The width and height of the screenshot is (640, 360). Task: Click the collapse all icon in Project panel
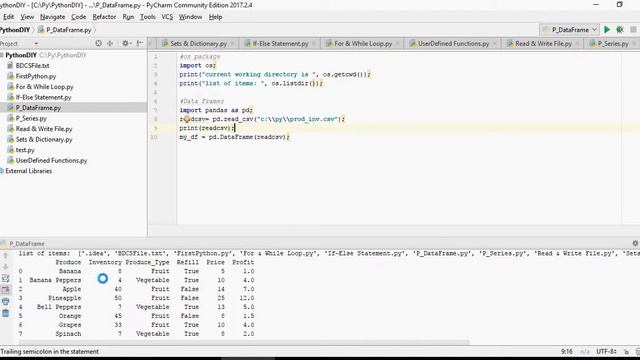click(110, 43)
